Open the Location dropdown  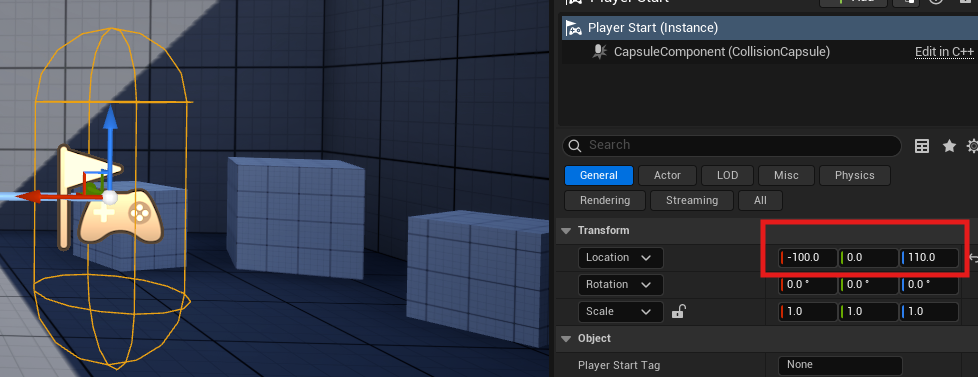point(621,258)
